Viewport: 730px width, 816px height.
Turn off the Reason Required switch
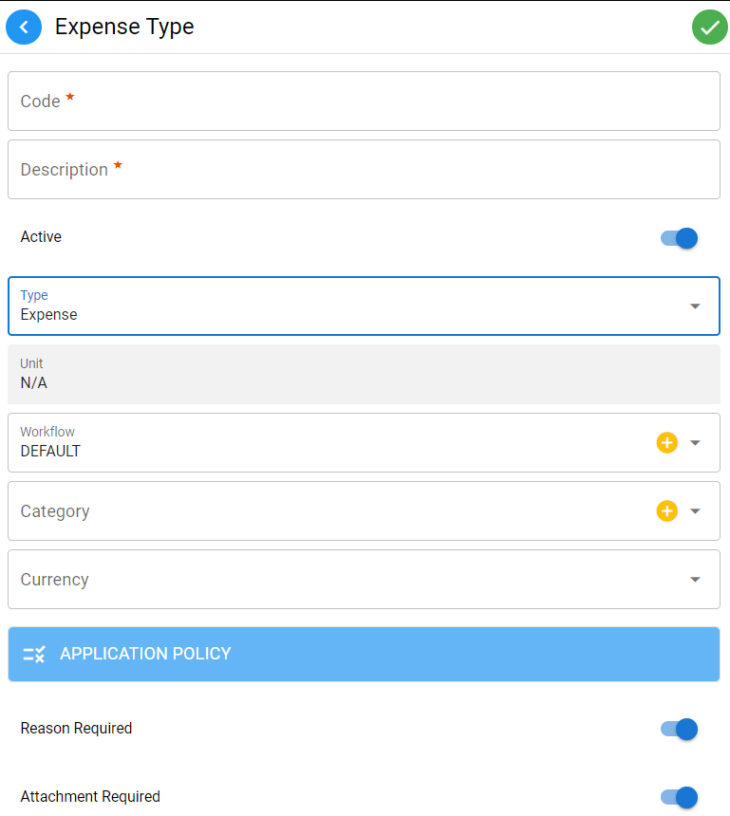coord(678,729)
